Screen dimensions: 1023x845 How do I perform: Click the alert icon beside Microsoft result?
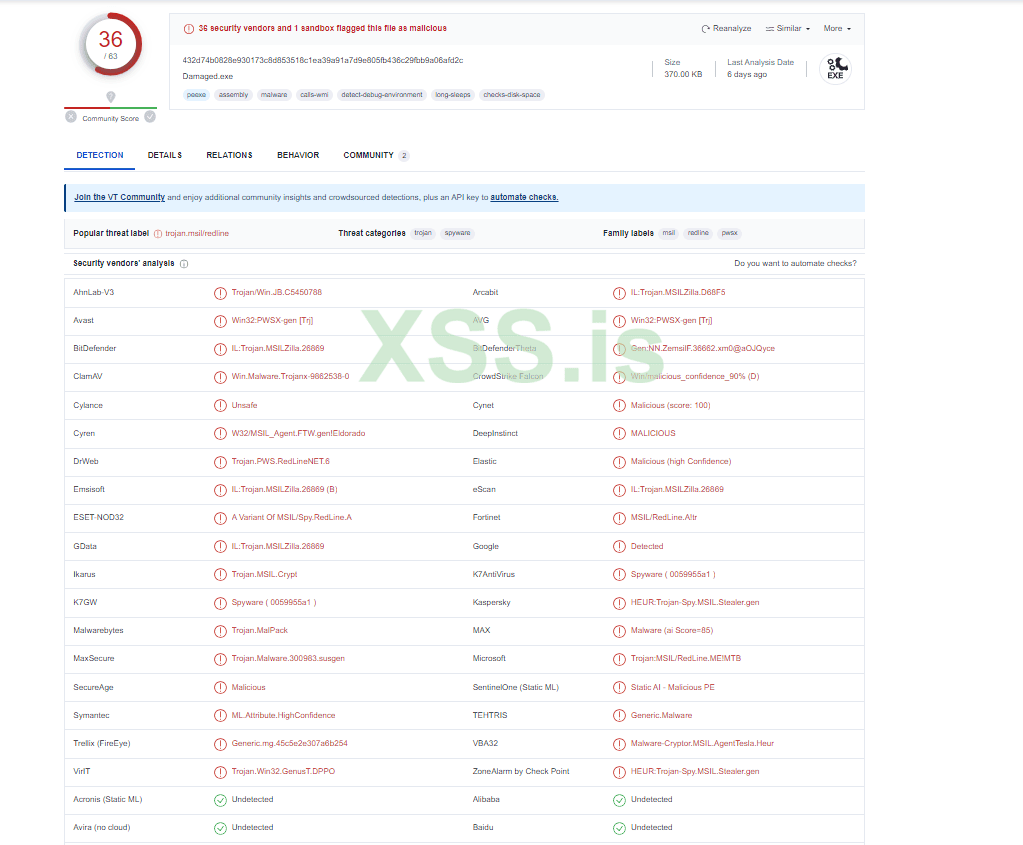[x=619, y=659]
